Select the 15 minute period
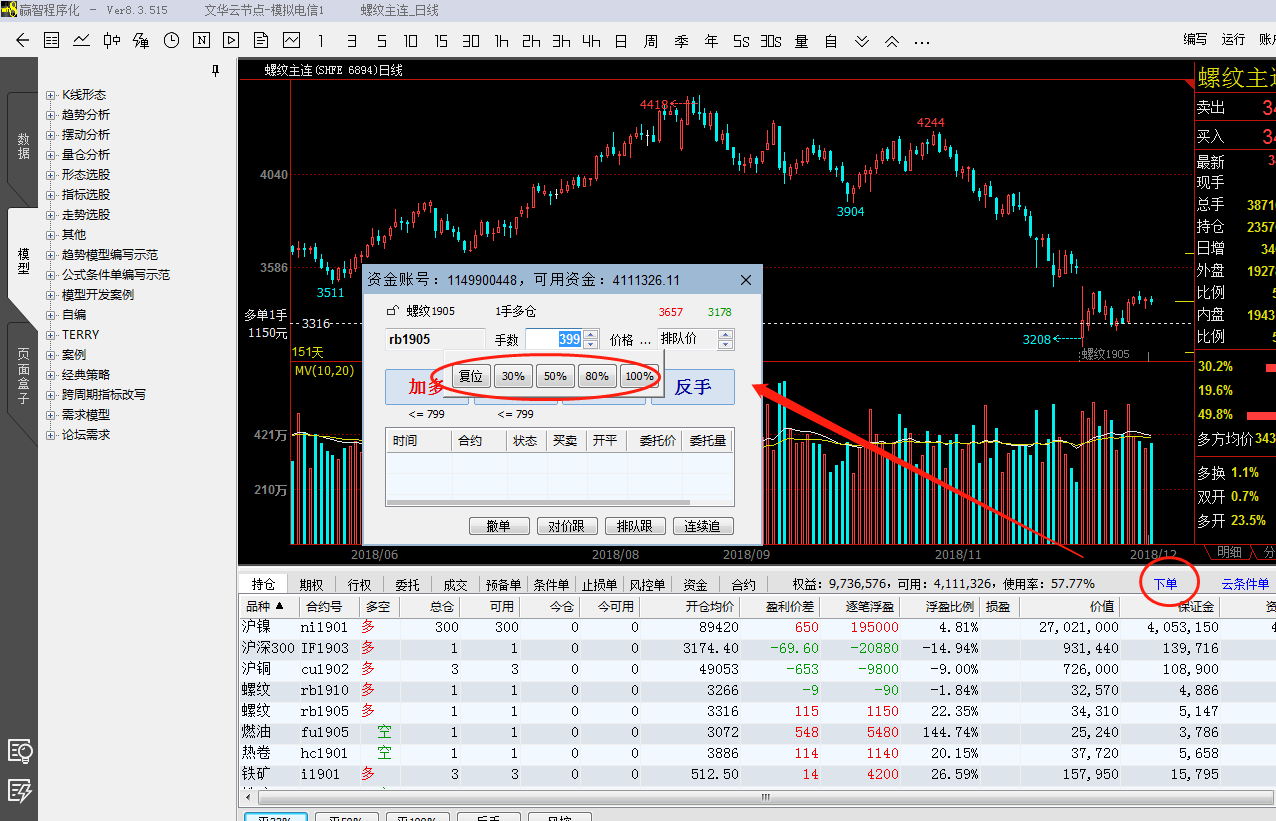The width and height of the screenshot is (1276, 821). click(441, 41)
